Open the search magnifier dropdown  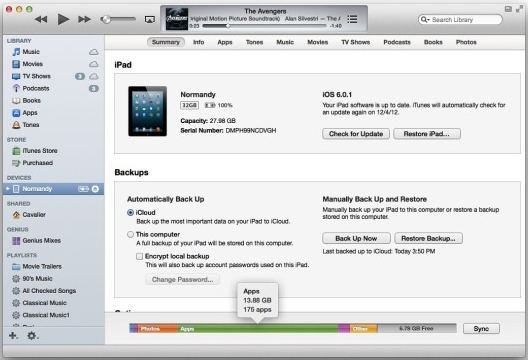[x=425, y=20]
